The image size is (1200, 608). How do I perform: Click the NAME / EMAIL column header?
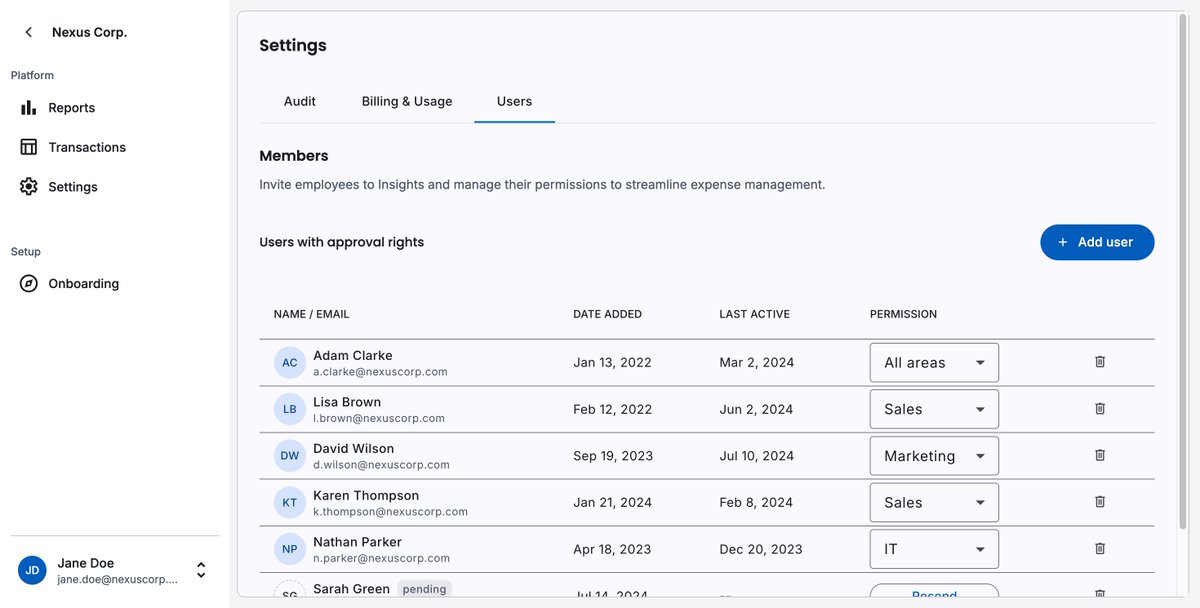click(x=311, y=314)
